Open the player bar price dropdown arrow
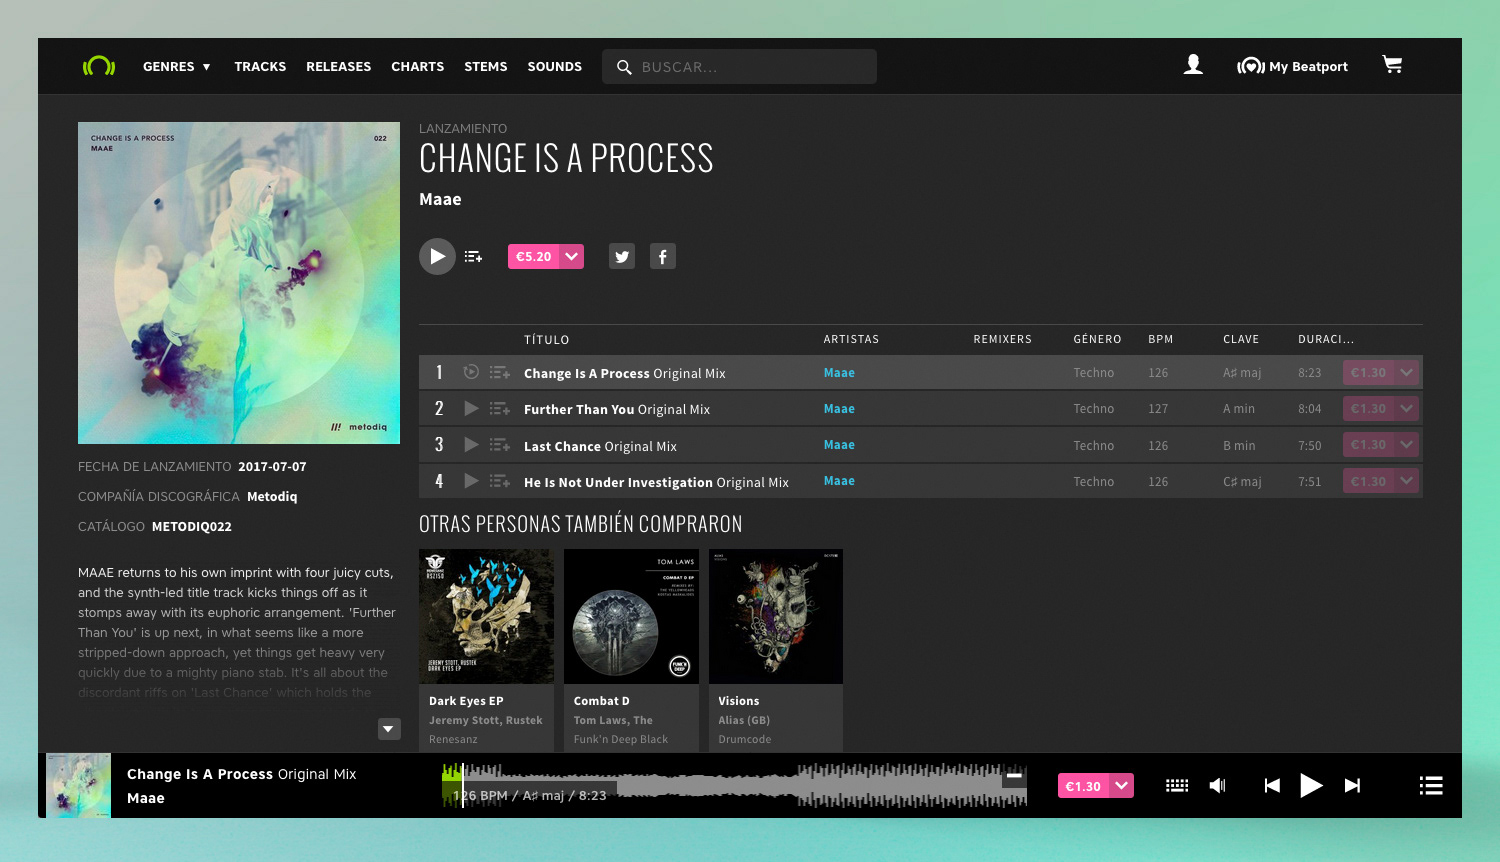 [1122, 786]
